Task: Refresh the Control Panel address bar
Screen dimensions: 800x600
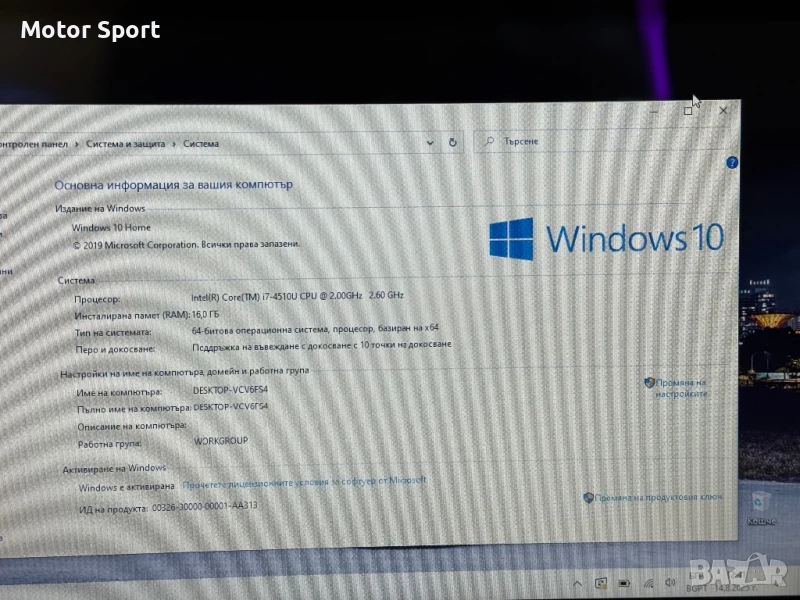Action: point(453,143)
